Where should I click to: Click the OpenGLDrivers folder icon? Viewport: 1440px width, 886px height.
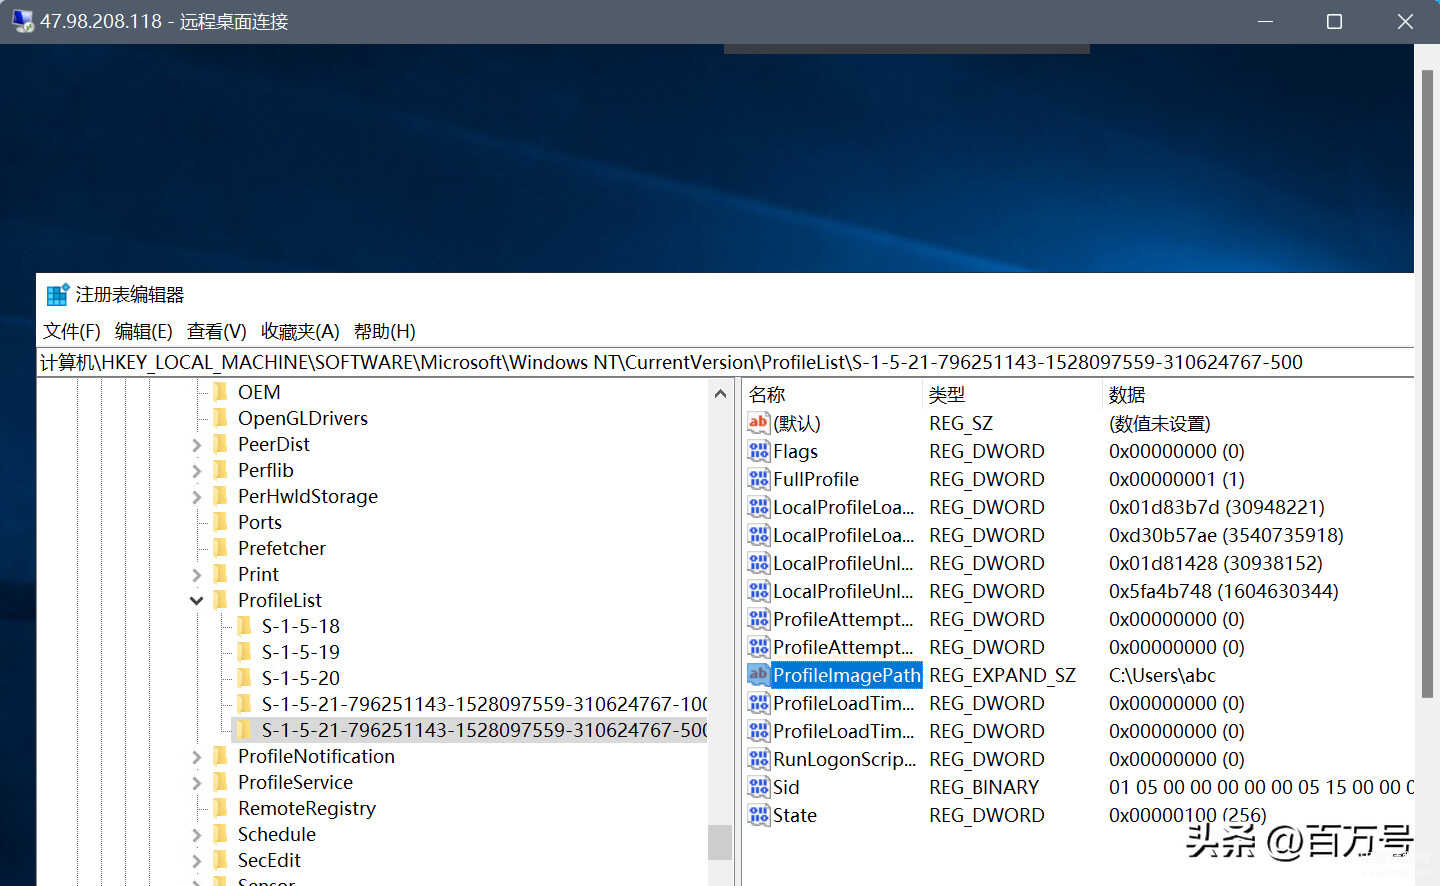coord(220,418)
